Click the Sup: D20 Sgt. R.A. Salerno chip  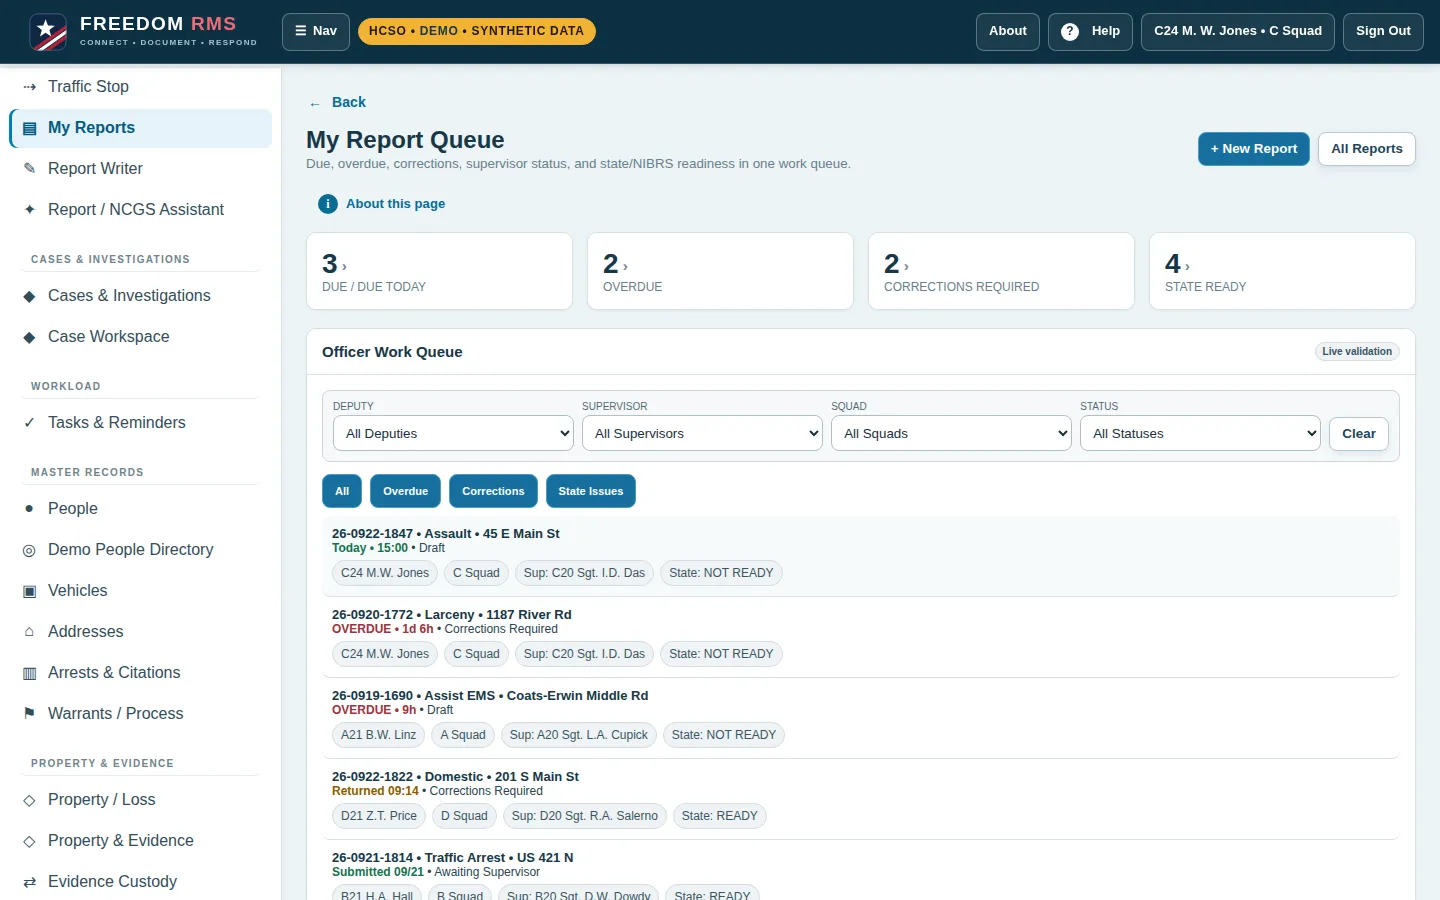(x=585, y=816)
